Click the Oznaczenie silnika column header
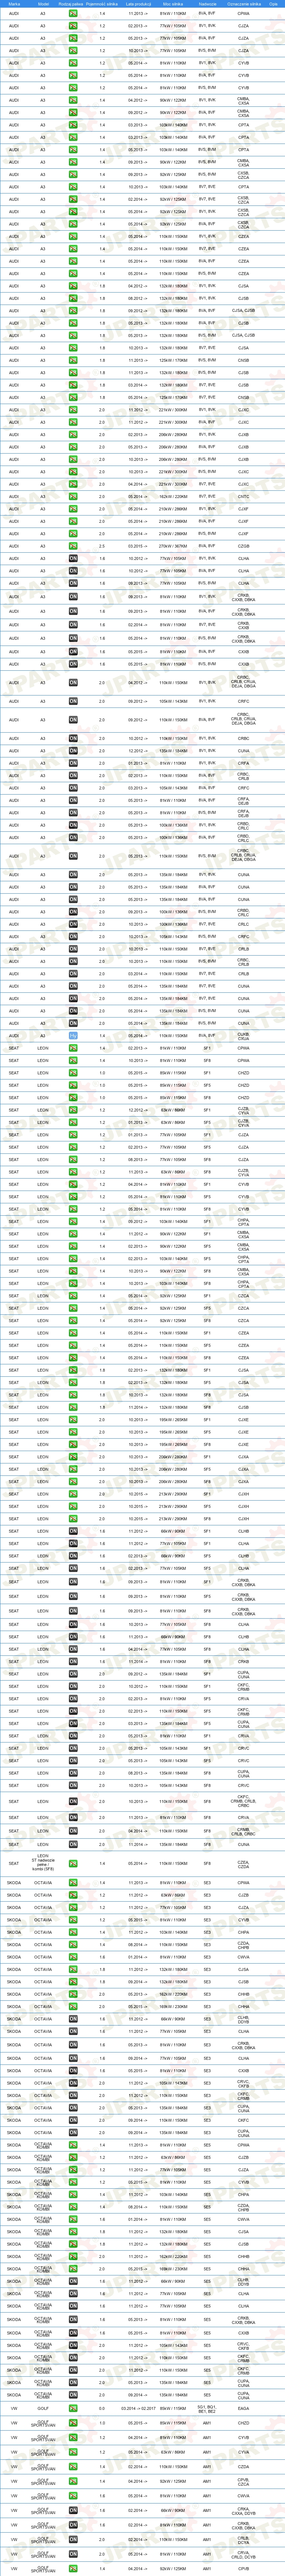285x2576 pixels. click(244, 4)
